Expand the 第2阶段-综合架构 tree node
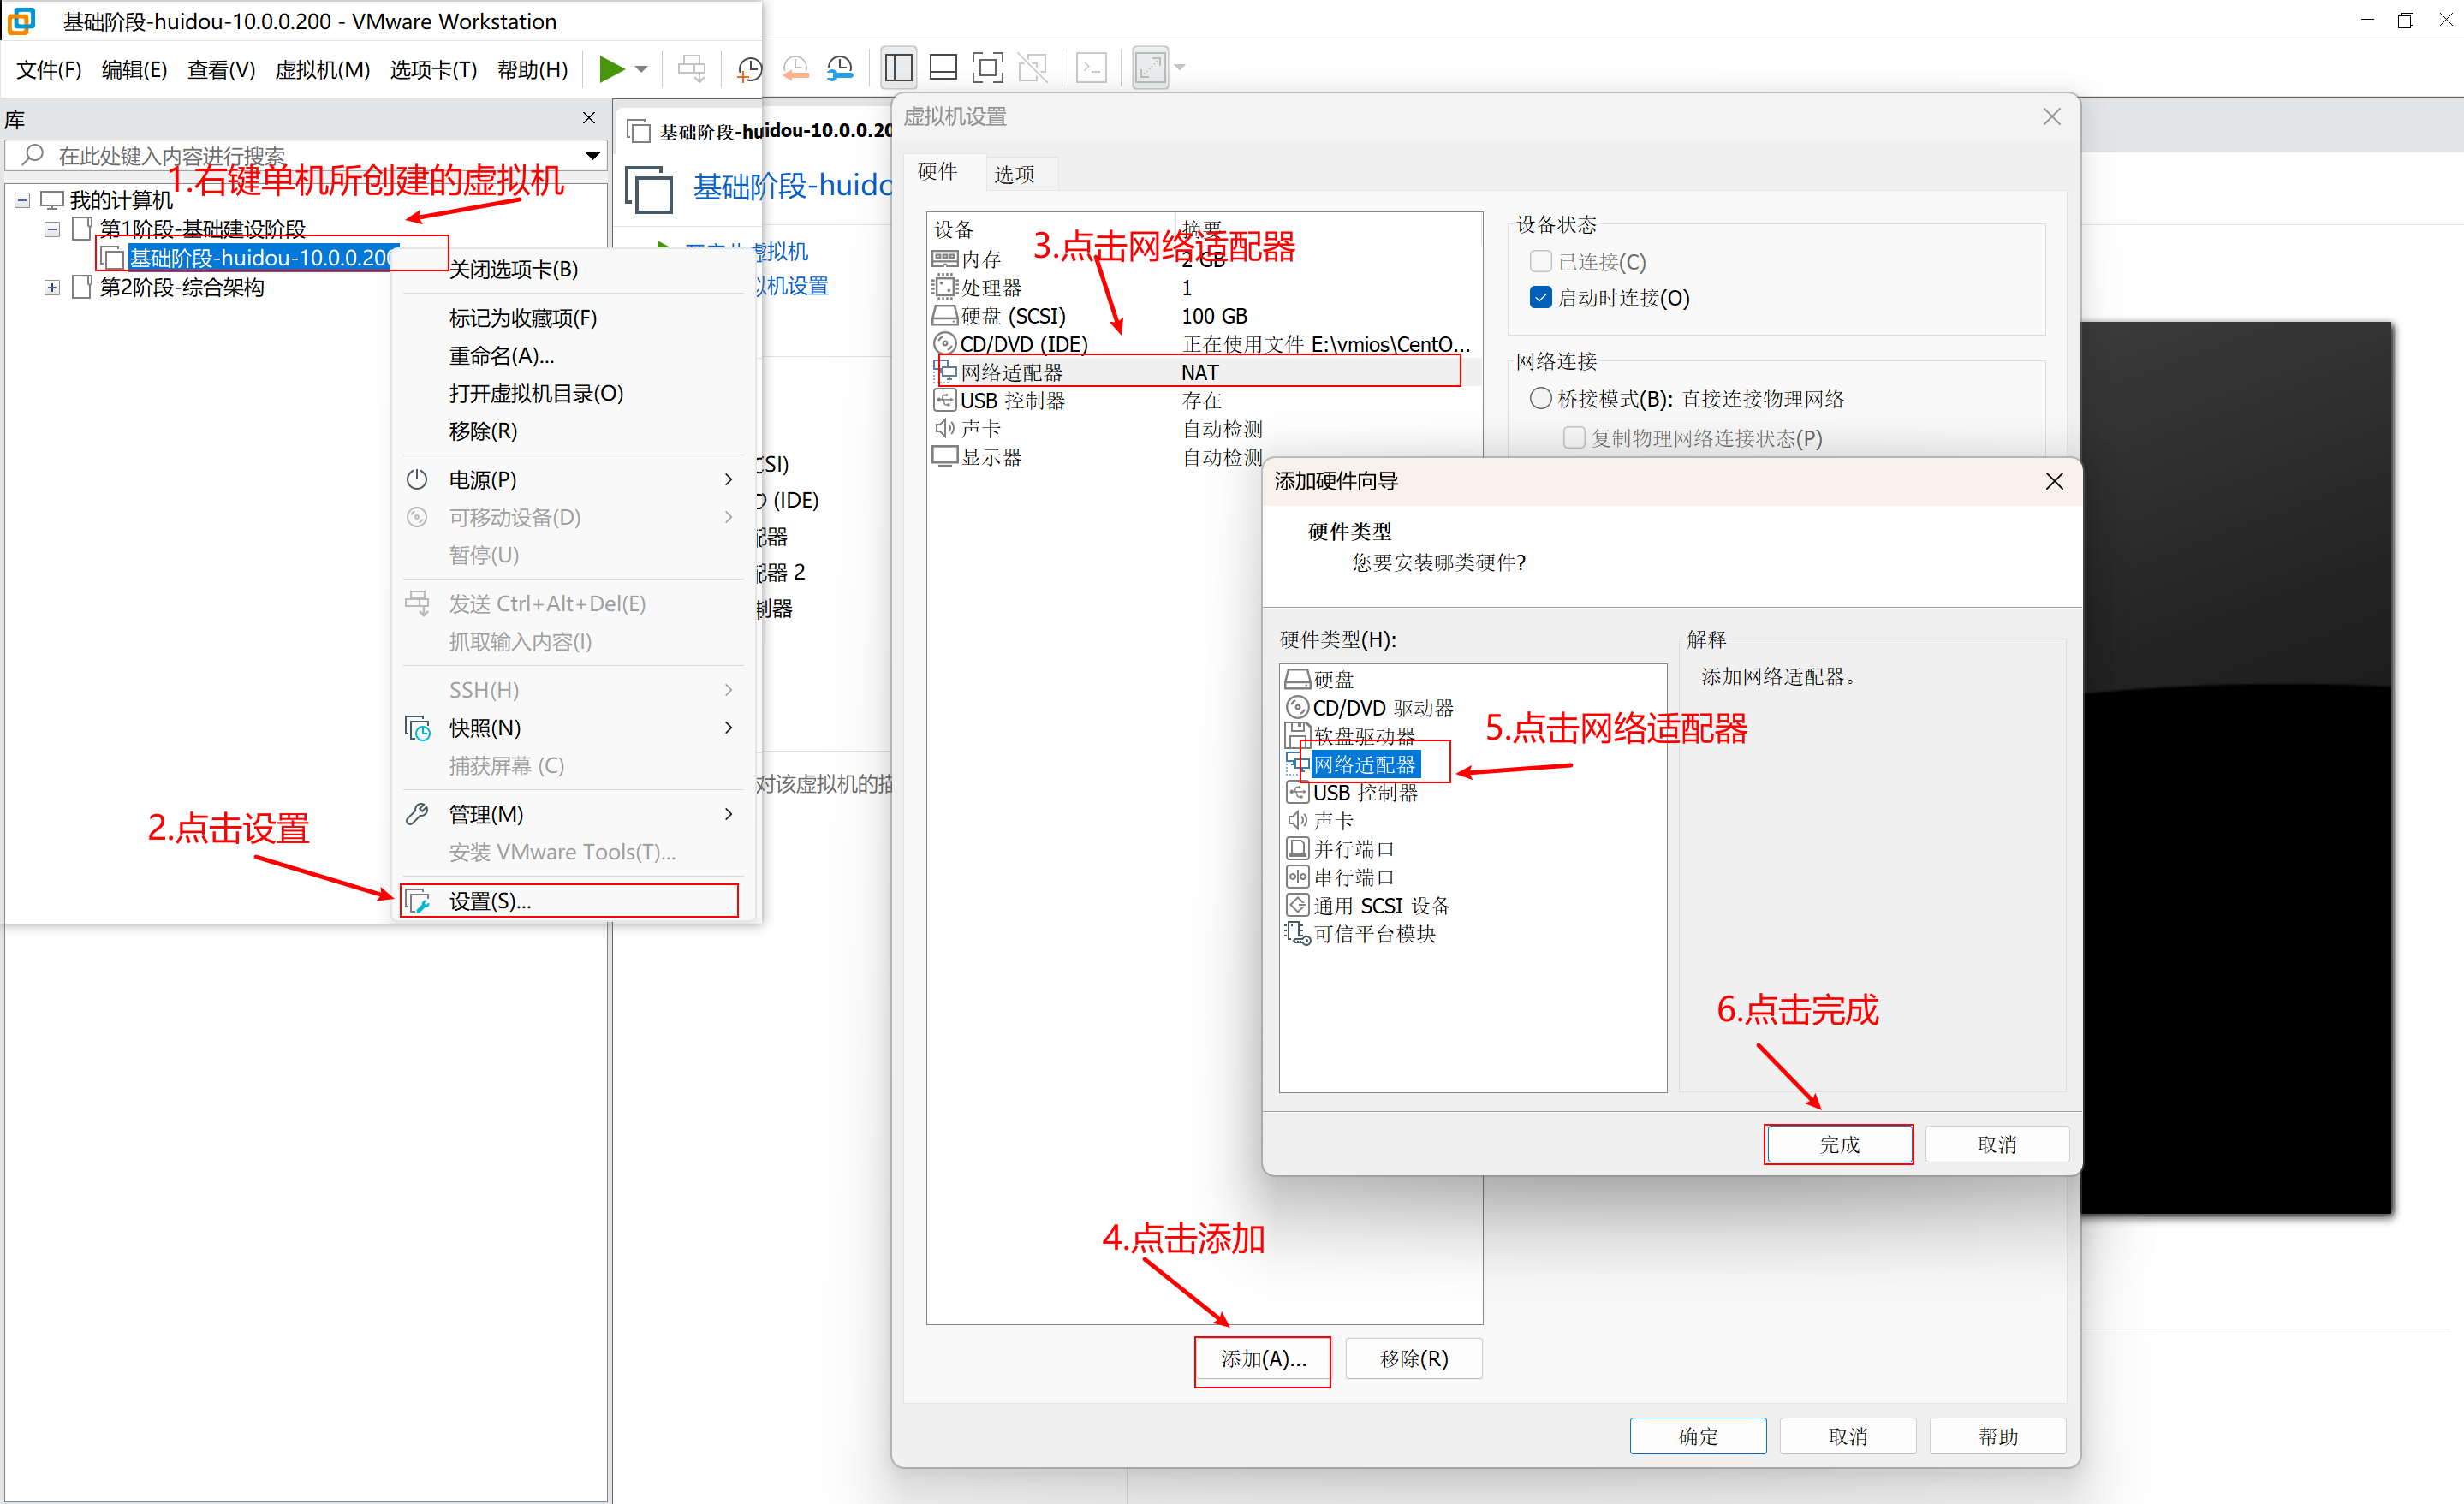This screenshot has height=1504, width=2464. tap(52, 288)
